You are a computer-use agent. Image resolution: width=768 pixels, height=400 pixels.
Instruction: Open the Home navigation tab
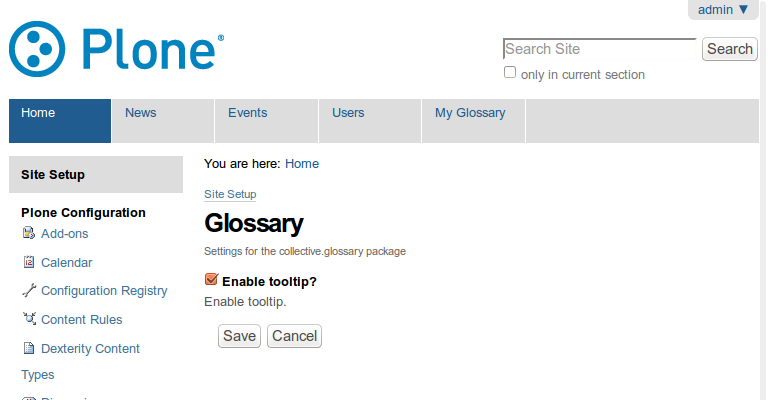tap(60, 121)
